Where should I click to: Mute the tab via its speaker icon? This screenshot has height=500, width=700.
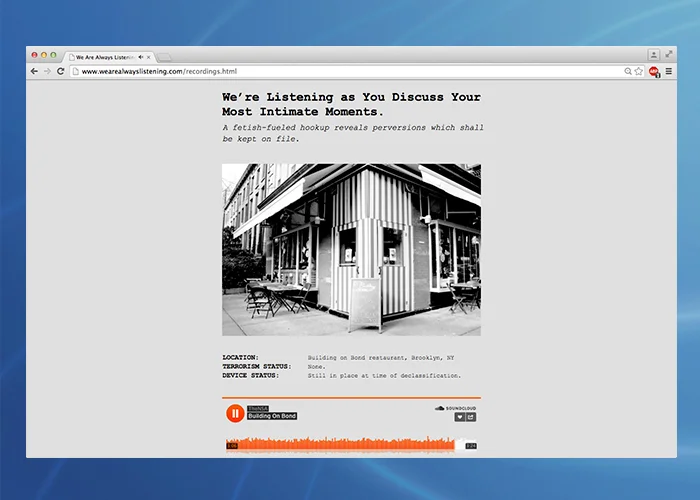(x=141, y=57)
